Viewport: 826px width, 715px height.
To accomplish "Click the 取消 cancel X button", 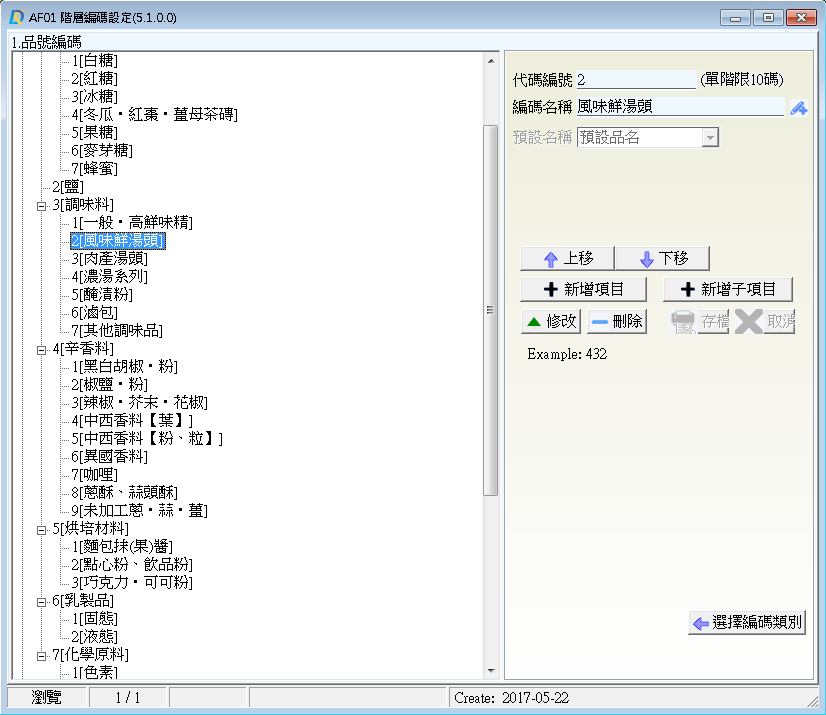I will tap(765, 321).
